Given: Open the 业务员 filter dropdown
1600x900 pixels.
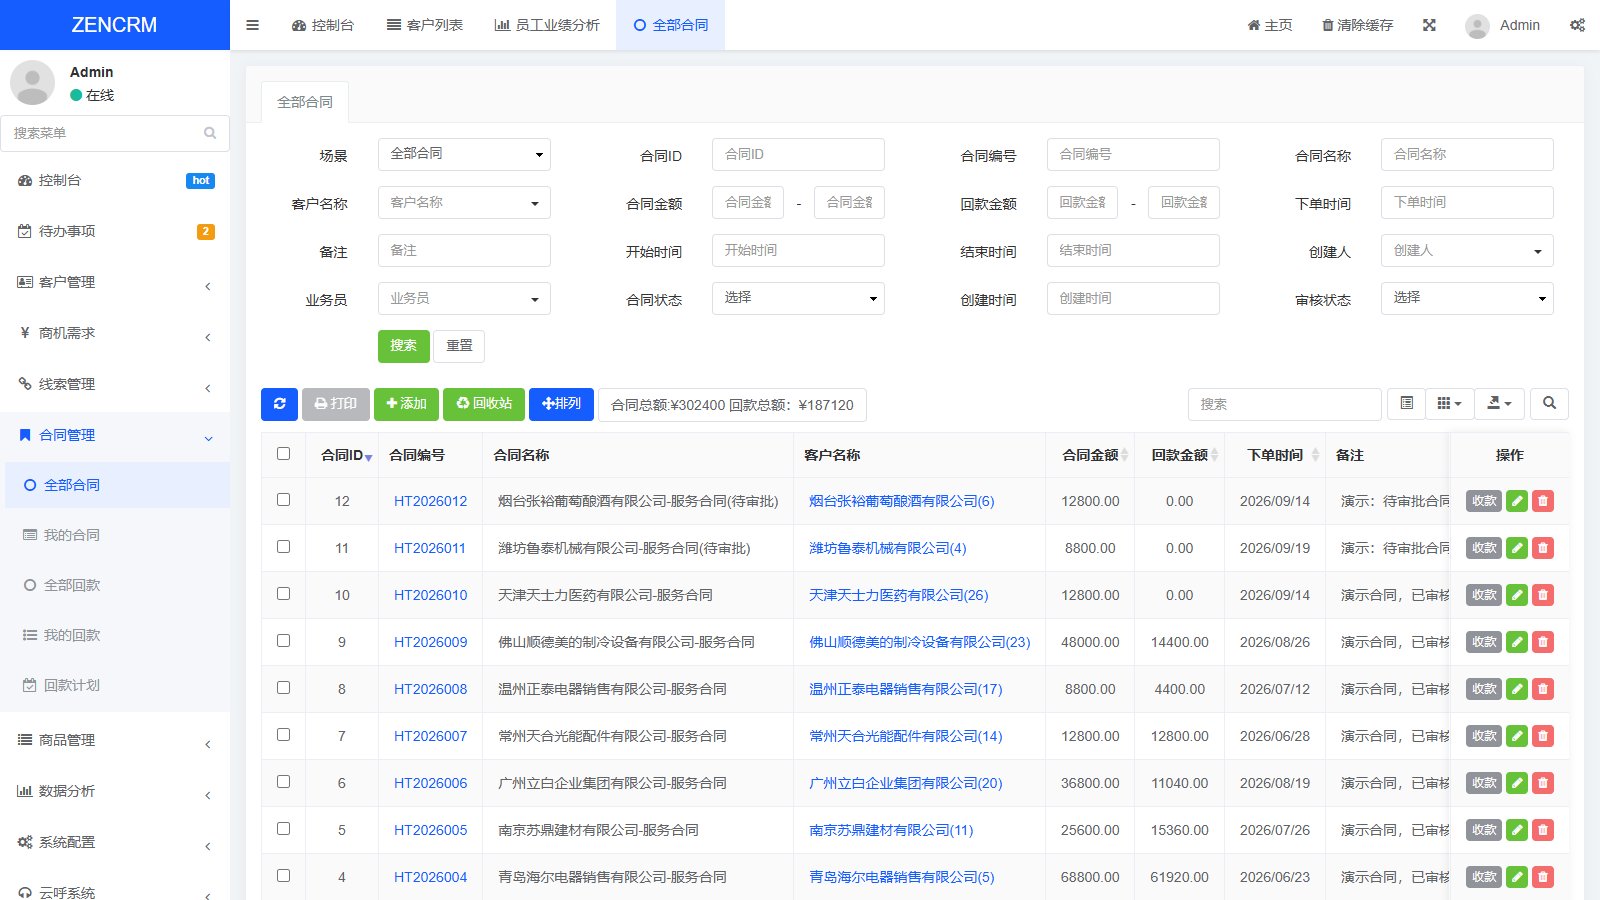Looking at the screenshot, I should click(464, 298).
